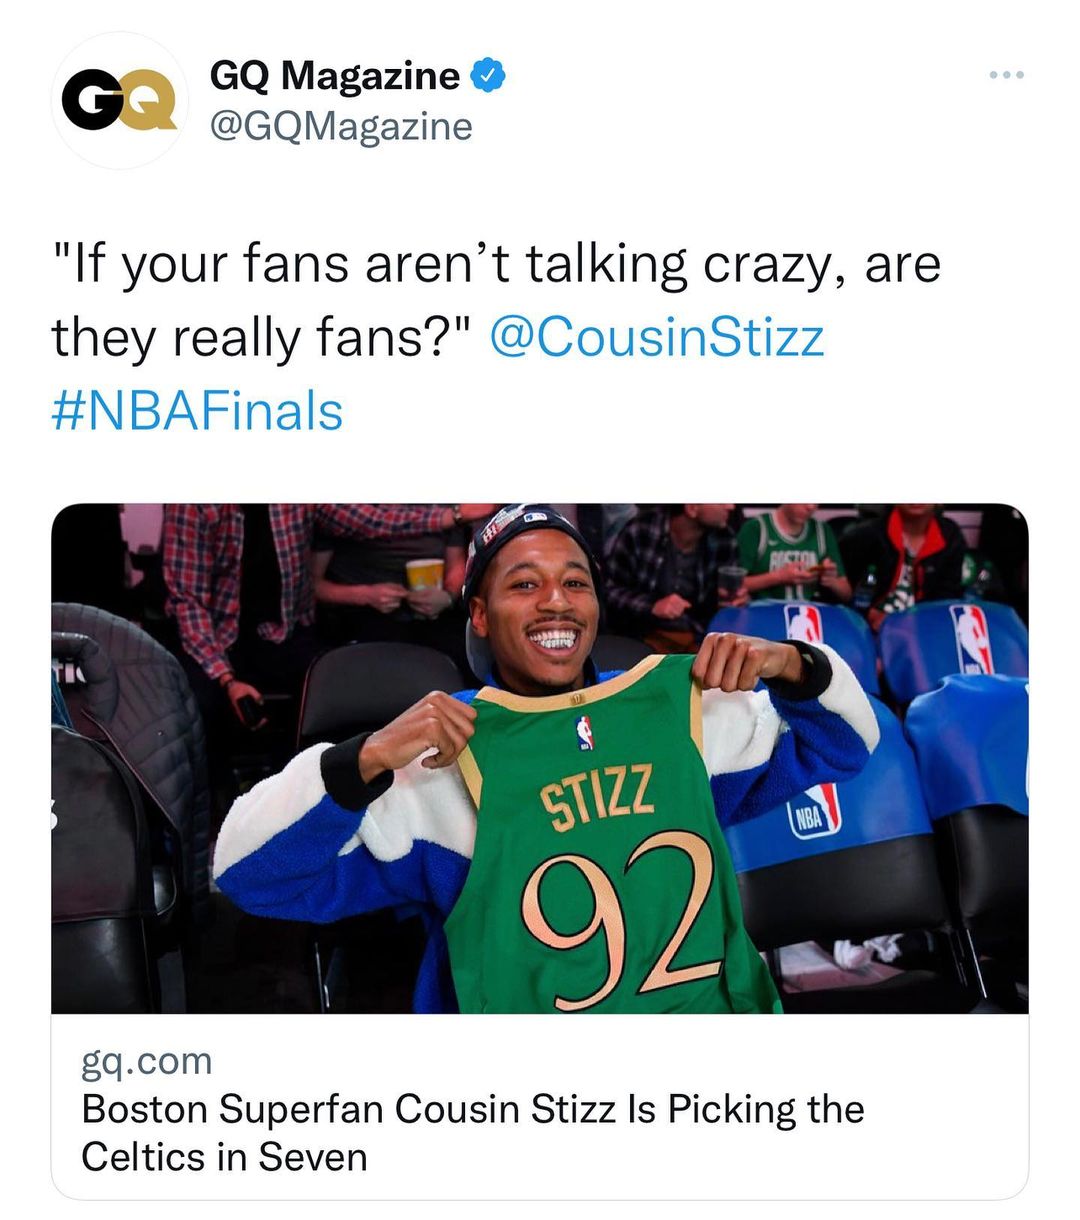Open the @GQMagazine handle

click(340, 127)
